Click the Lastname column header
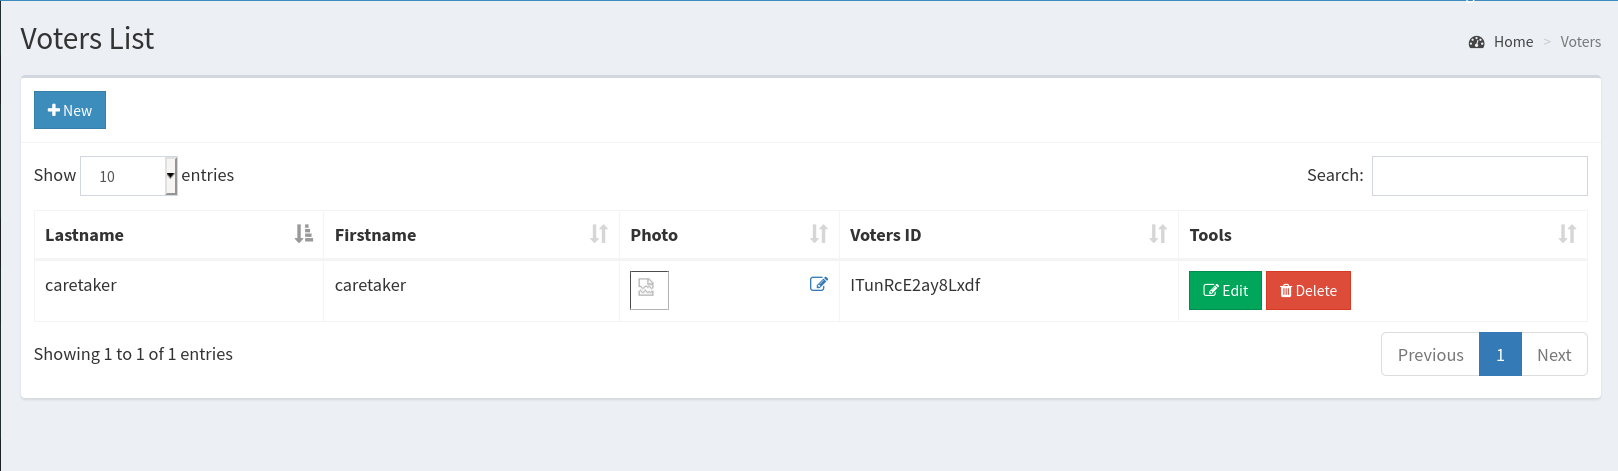The image size is (1618, 471). click(85, 235)
